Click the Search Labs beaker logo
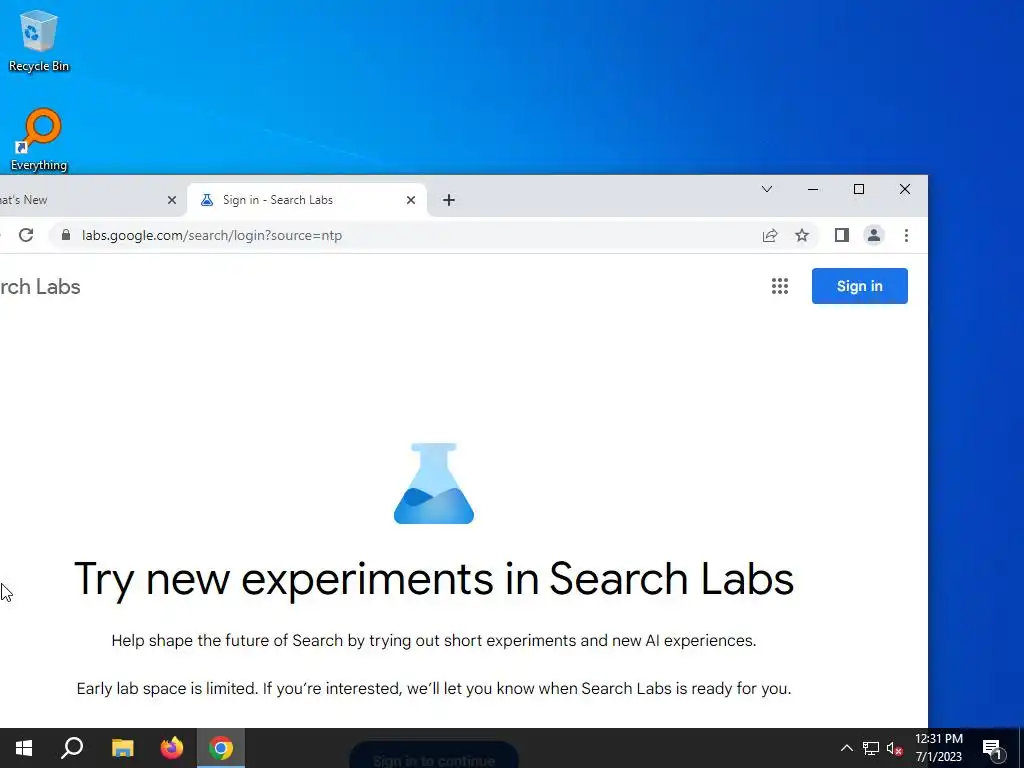The height and width of the screenshot is (768, 1024). [x=434, y=483]
